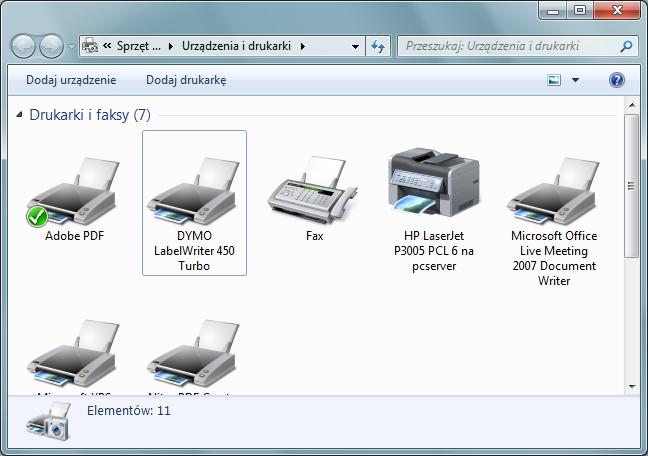Click Dodaj drukarkę
The height and width of the screenshot is (456, 648).
click(x=186, y=80)
